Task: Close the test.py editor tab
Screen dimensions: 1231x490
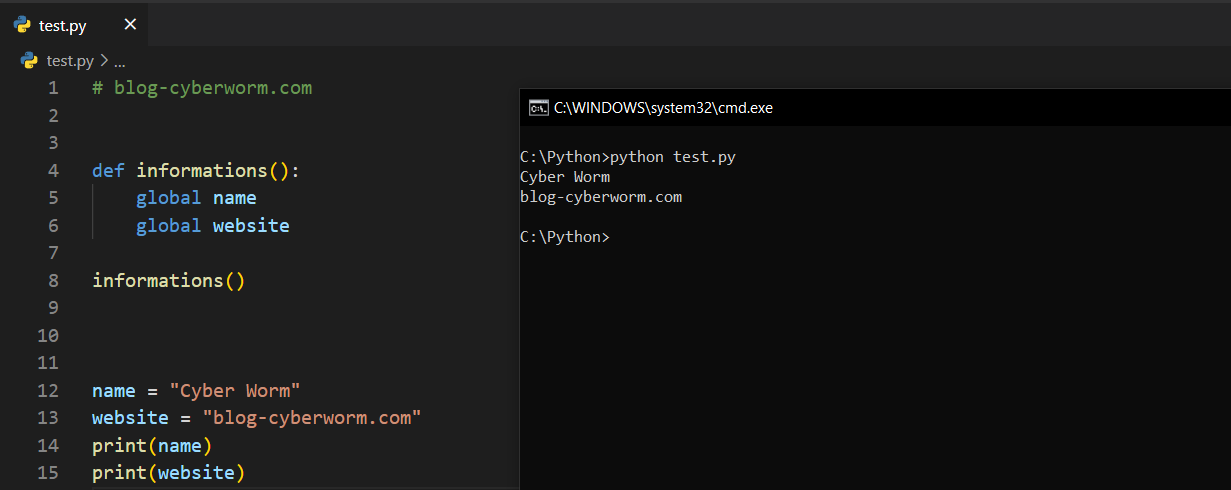Action: click(130, 25)
